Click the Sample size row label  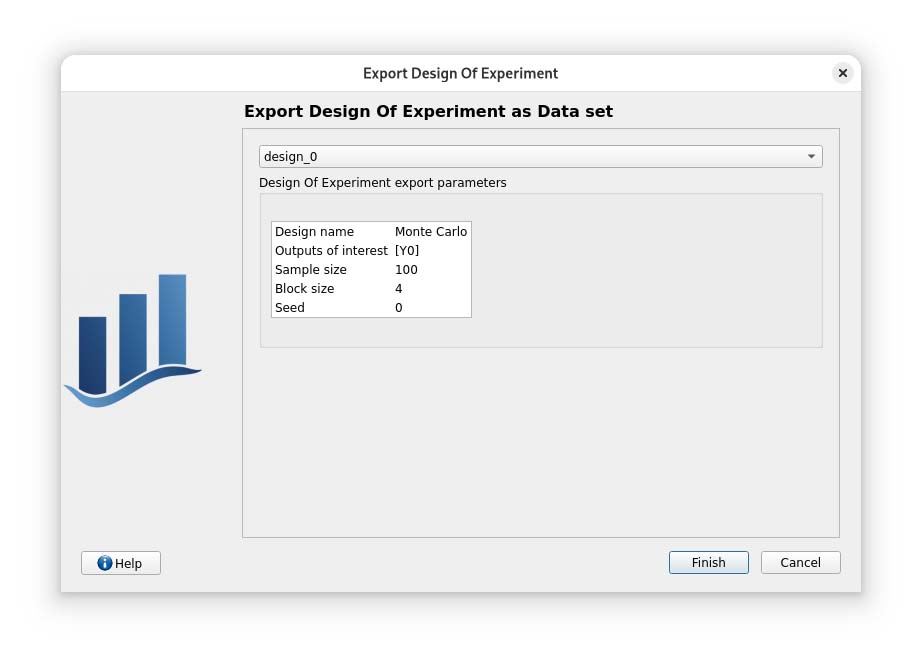[x=311, y=270]
